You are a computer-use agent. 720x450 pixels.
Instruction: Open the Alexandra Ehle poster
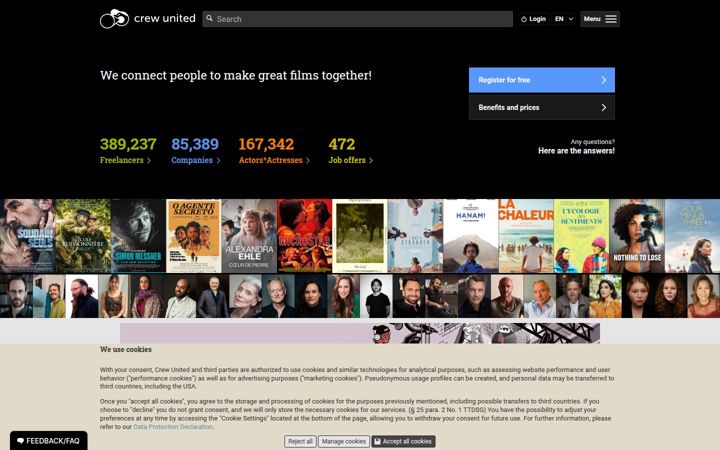tap(249, 236)
